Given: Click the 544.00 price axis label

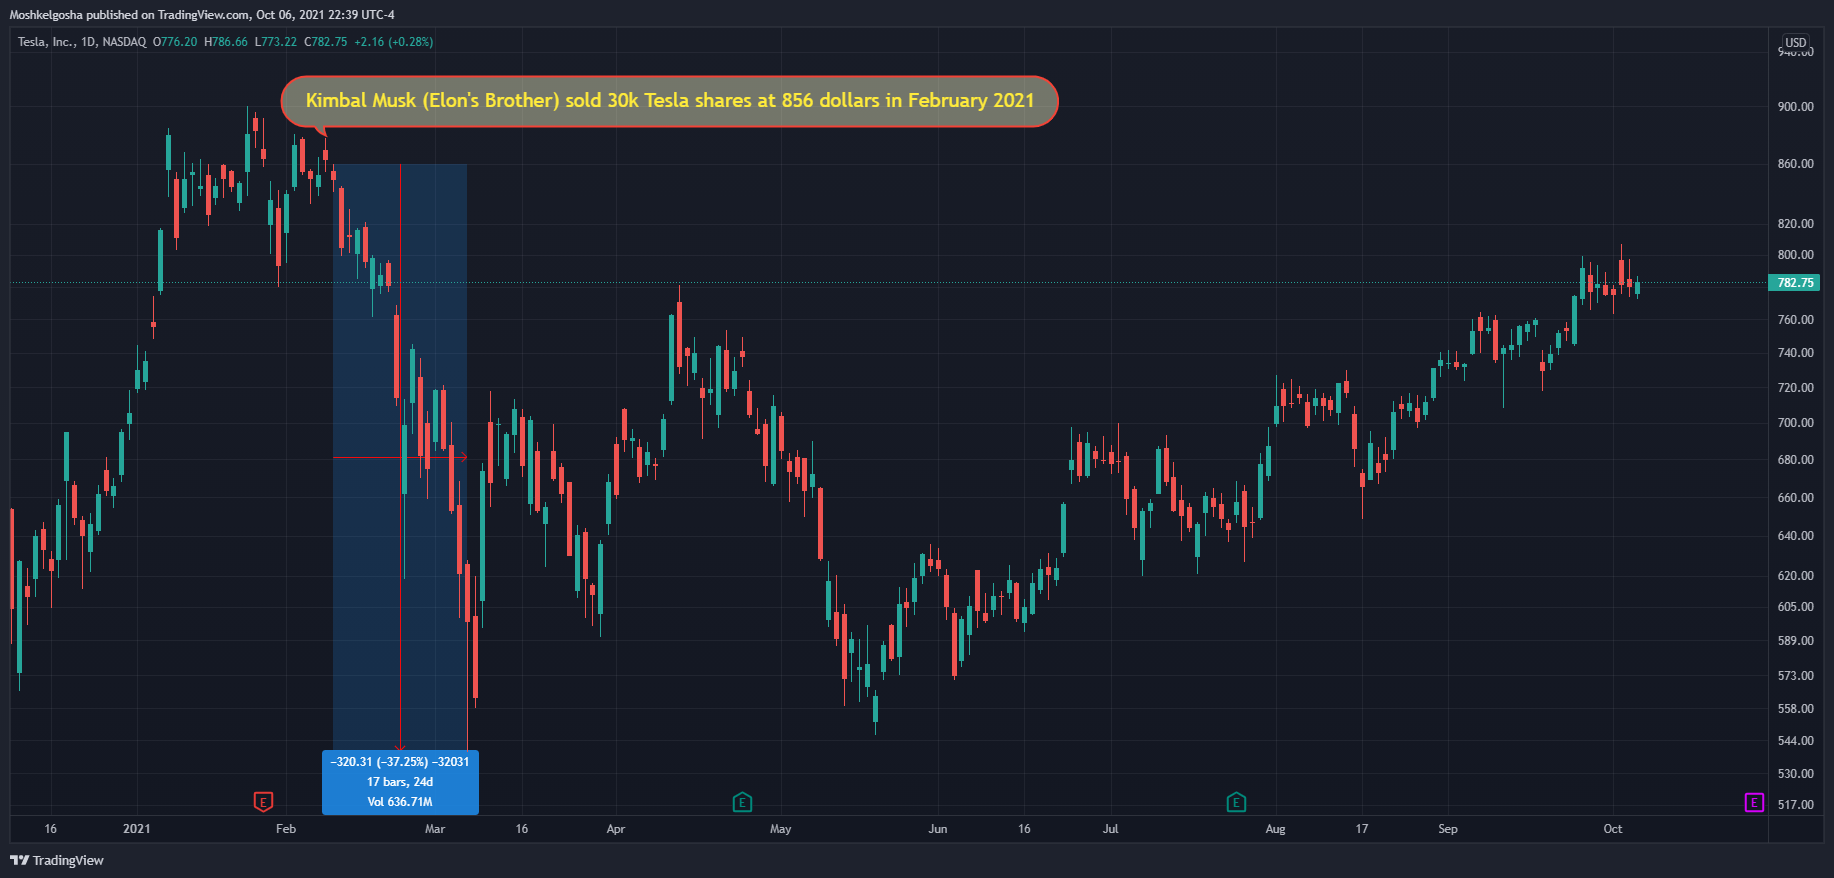Looking at the screenshot, I should tap(1796, 741).
